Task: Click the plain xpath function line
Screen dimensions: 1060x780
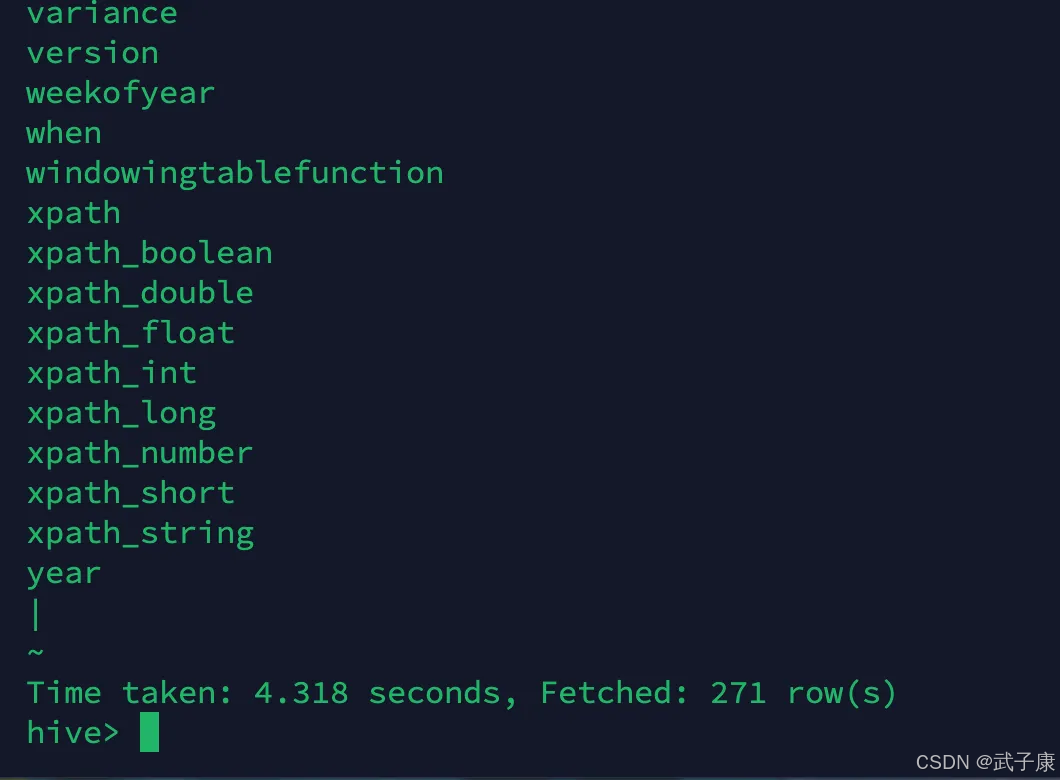Action: tap(74, 214)
